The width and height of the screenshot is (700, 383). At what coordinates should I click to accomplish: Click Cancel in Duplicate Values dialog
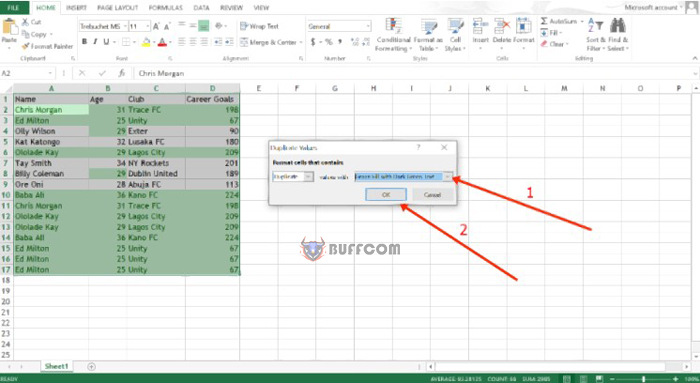[x=432, y=195]
